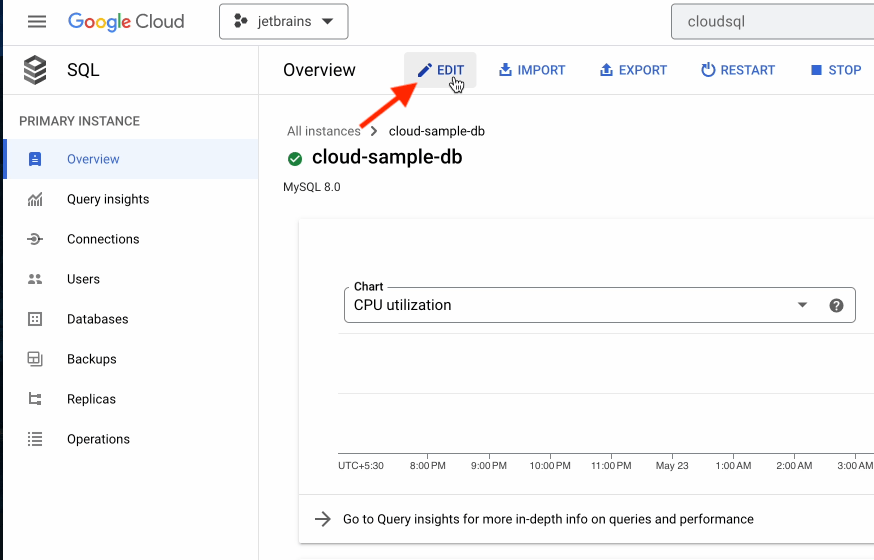Click the Replicas icon in sidebar
The width and height of the screenshot is (874, 560).
click(35, 399)
